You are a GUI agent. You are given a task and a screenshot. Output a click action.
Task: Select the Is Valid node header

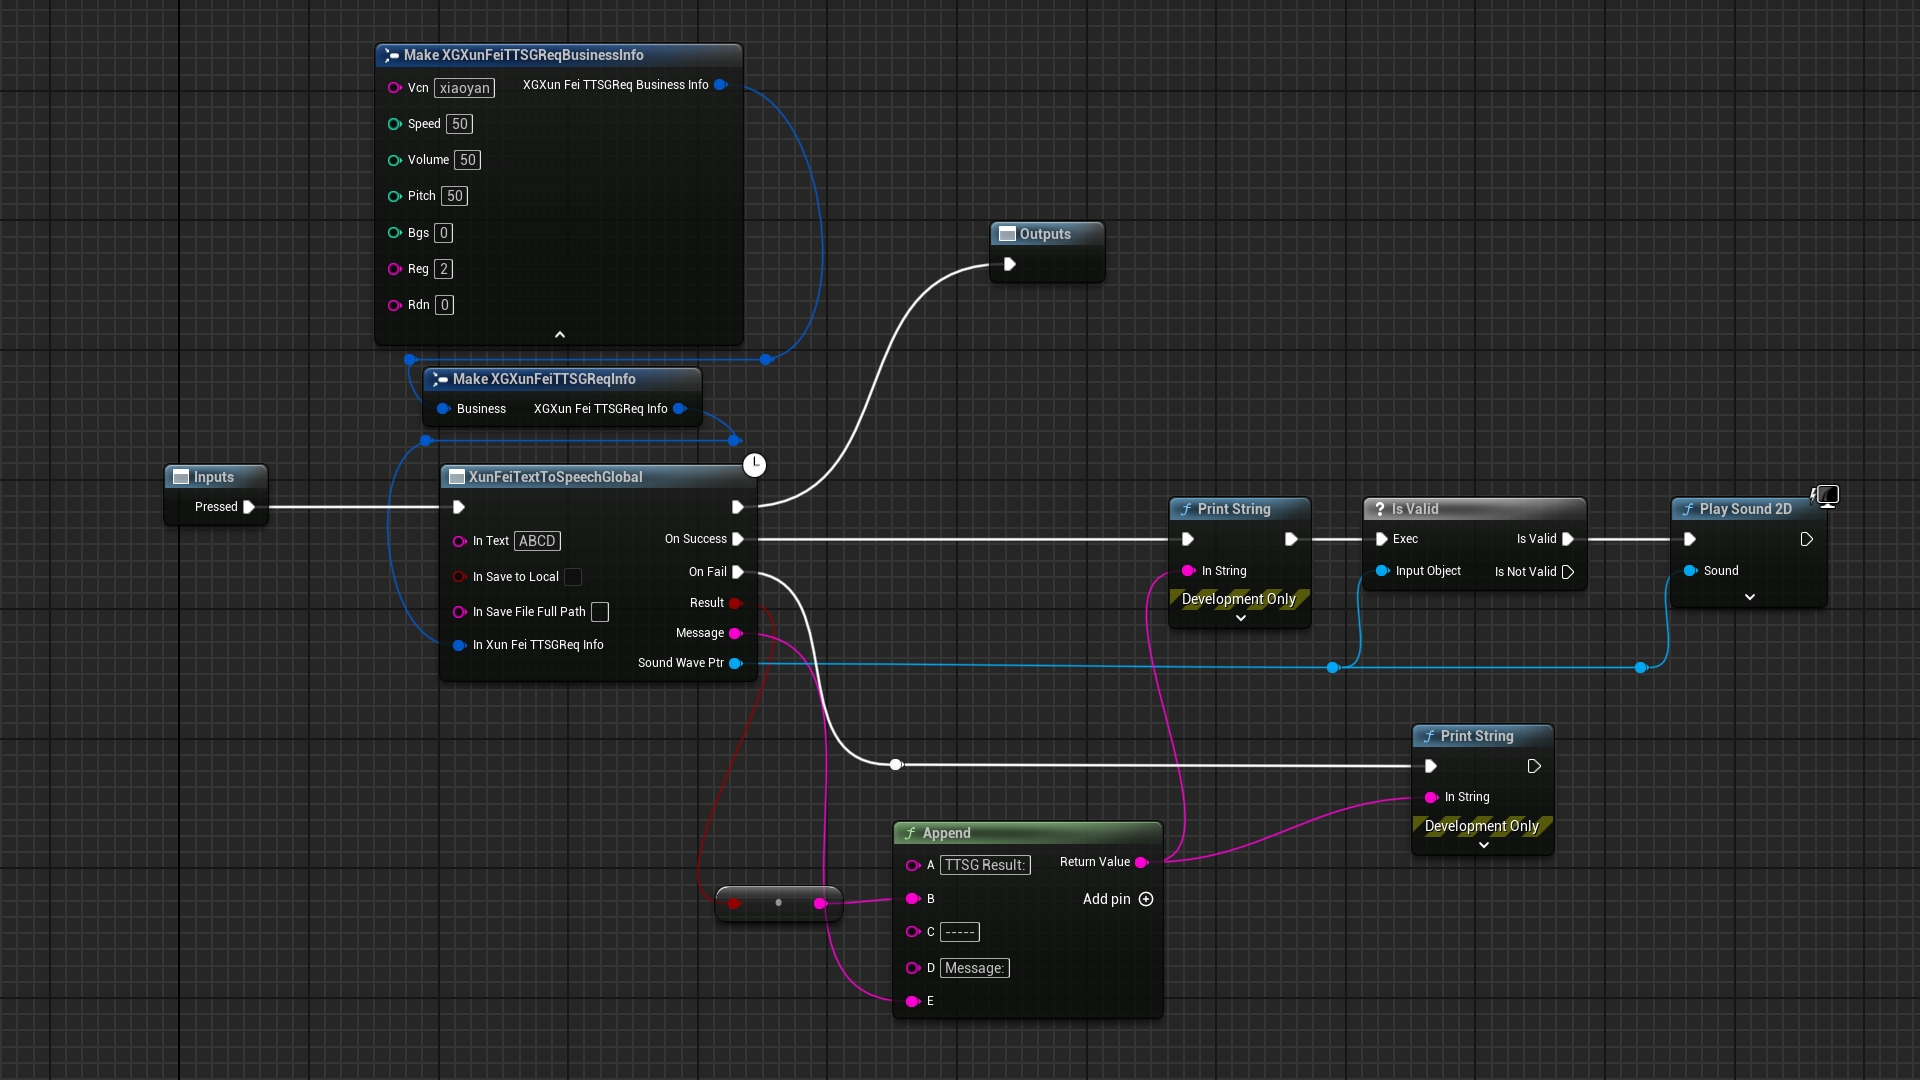click(1414, 509)
